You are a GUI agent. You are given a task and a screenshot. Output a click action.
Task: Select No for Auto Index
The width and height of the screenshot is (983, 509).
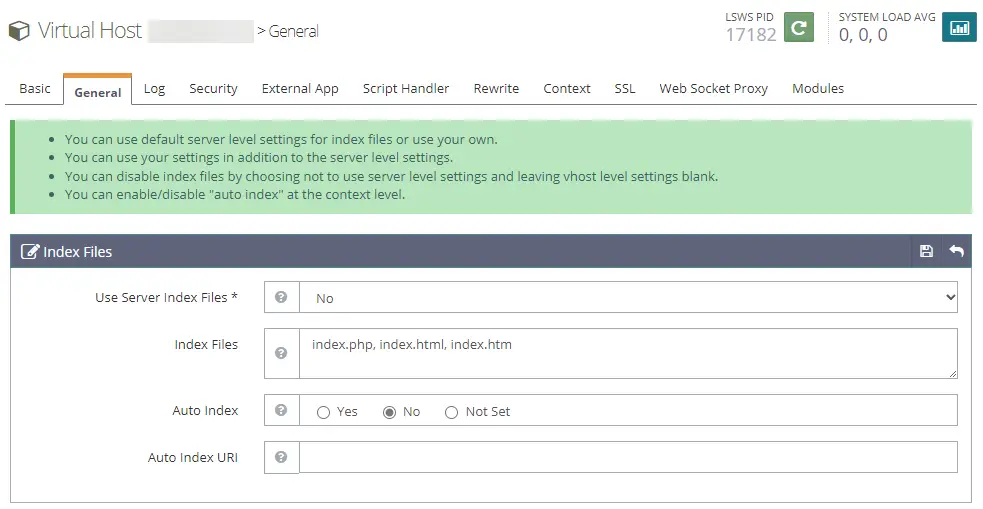(390, 412)
